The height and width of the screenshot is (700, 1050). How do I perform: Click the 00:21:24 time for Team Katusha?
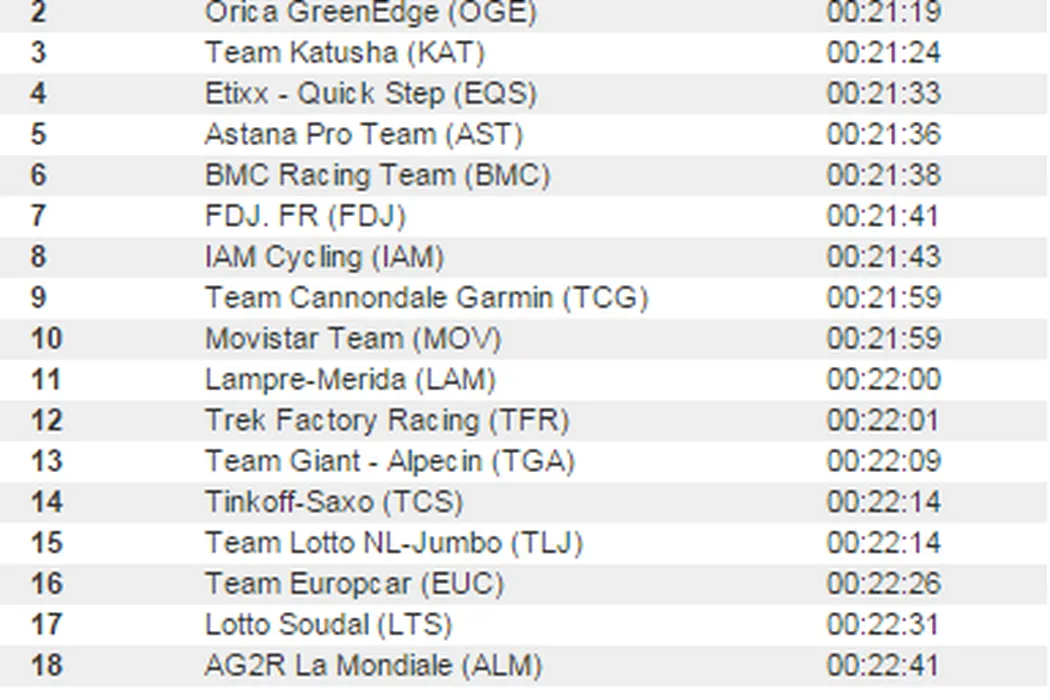[x=883, y=52]
